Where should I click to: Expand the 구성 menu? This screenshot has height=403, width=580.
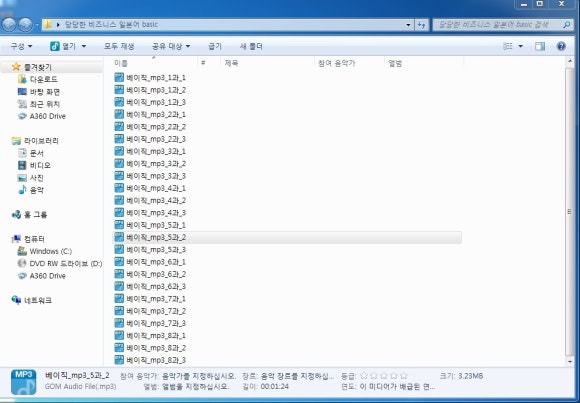pyautogui.click(x=21, y=46)
